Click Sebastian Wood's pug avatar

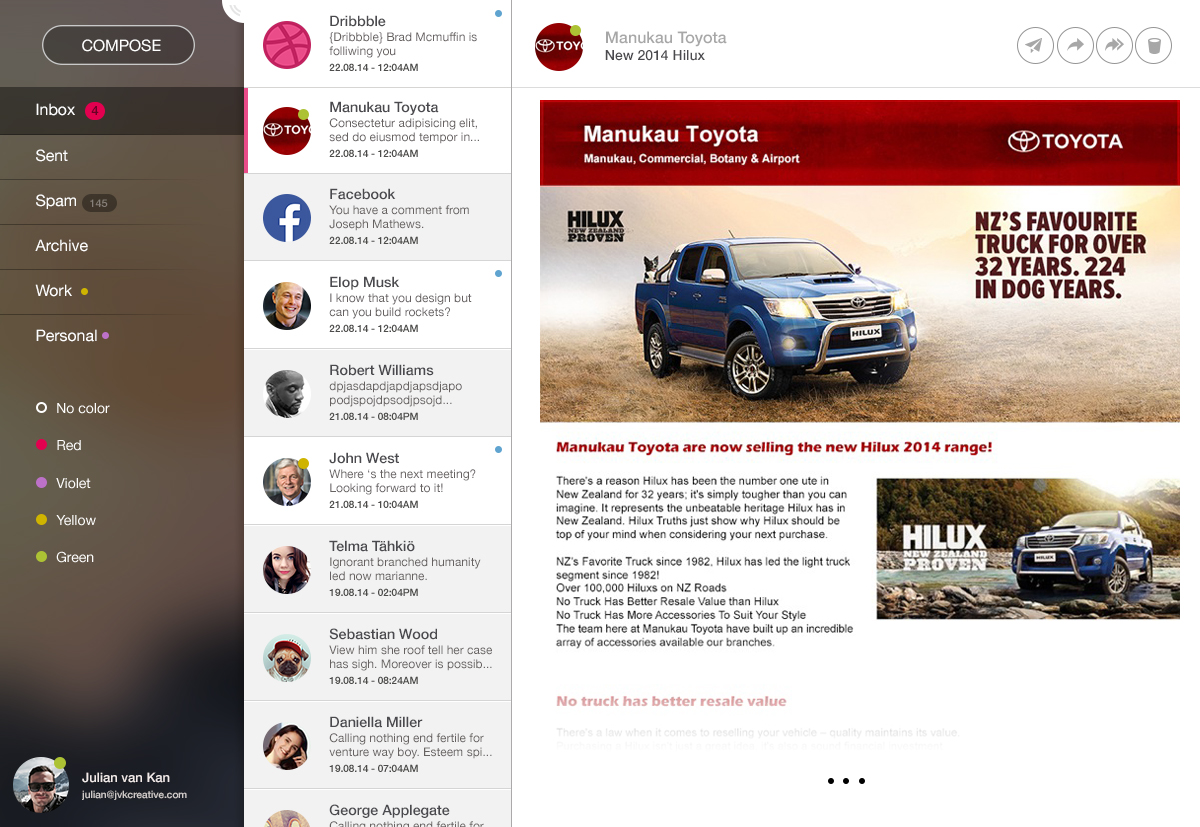[287, 658]
